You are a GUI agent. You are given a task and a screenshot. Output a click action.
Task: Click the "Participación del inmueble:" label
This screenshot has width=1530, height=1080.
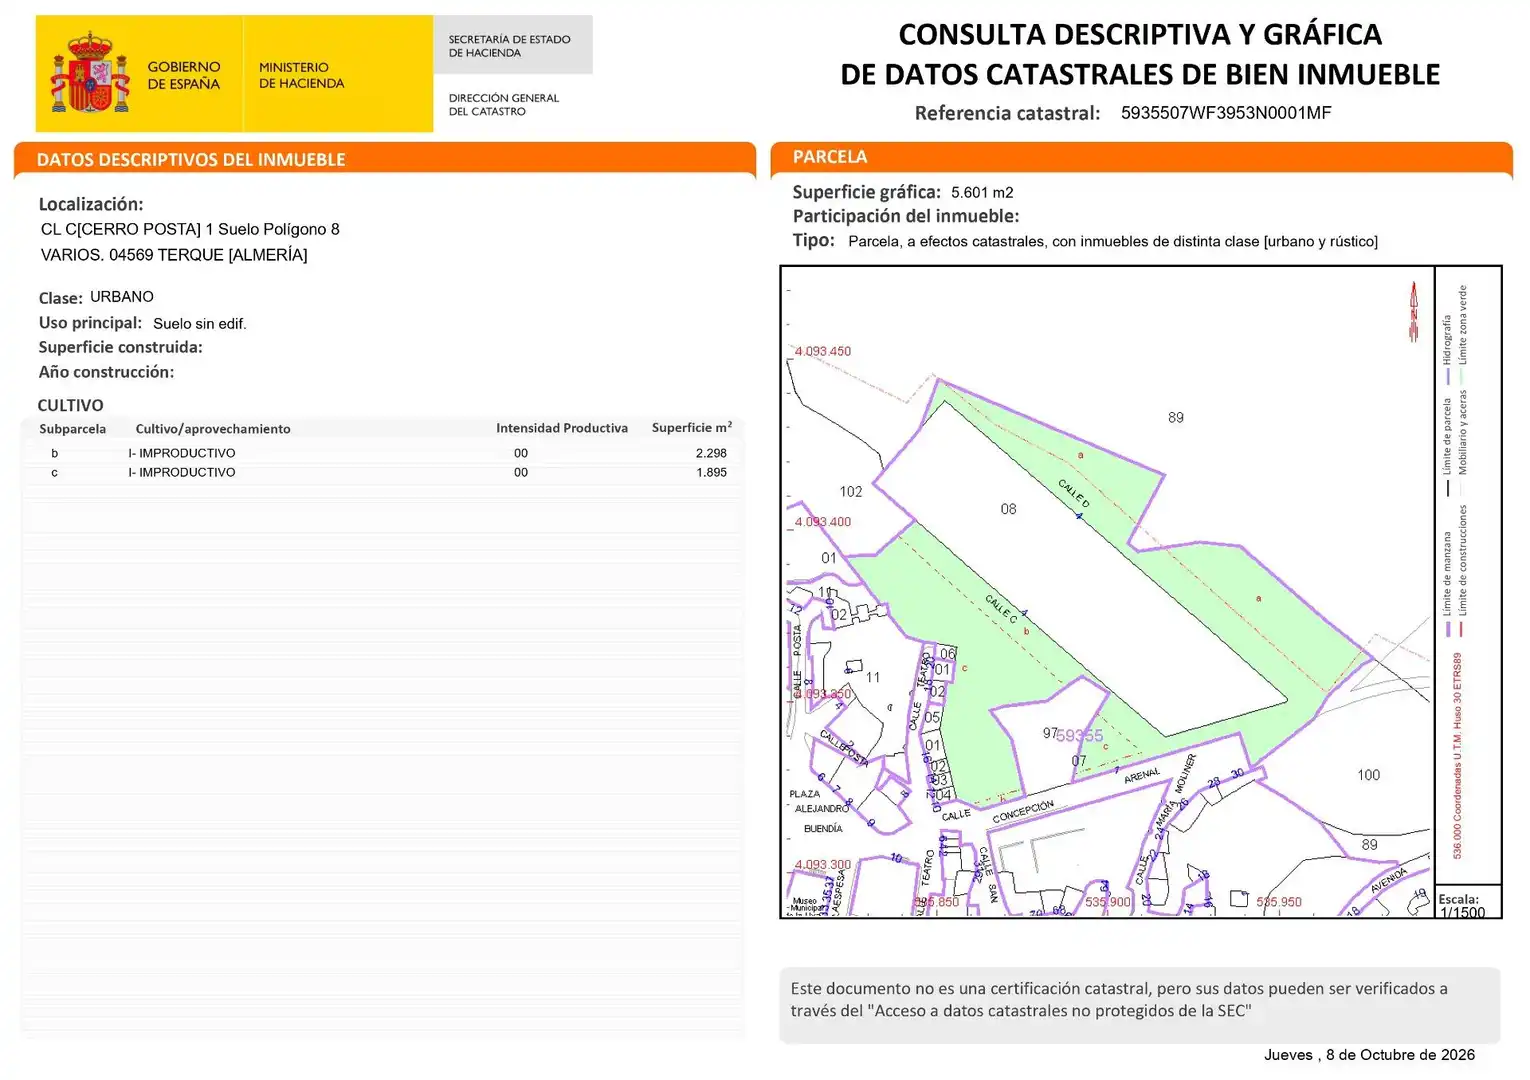[906, 216]
